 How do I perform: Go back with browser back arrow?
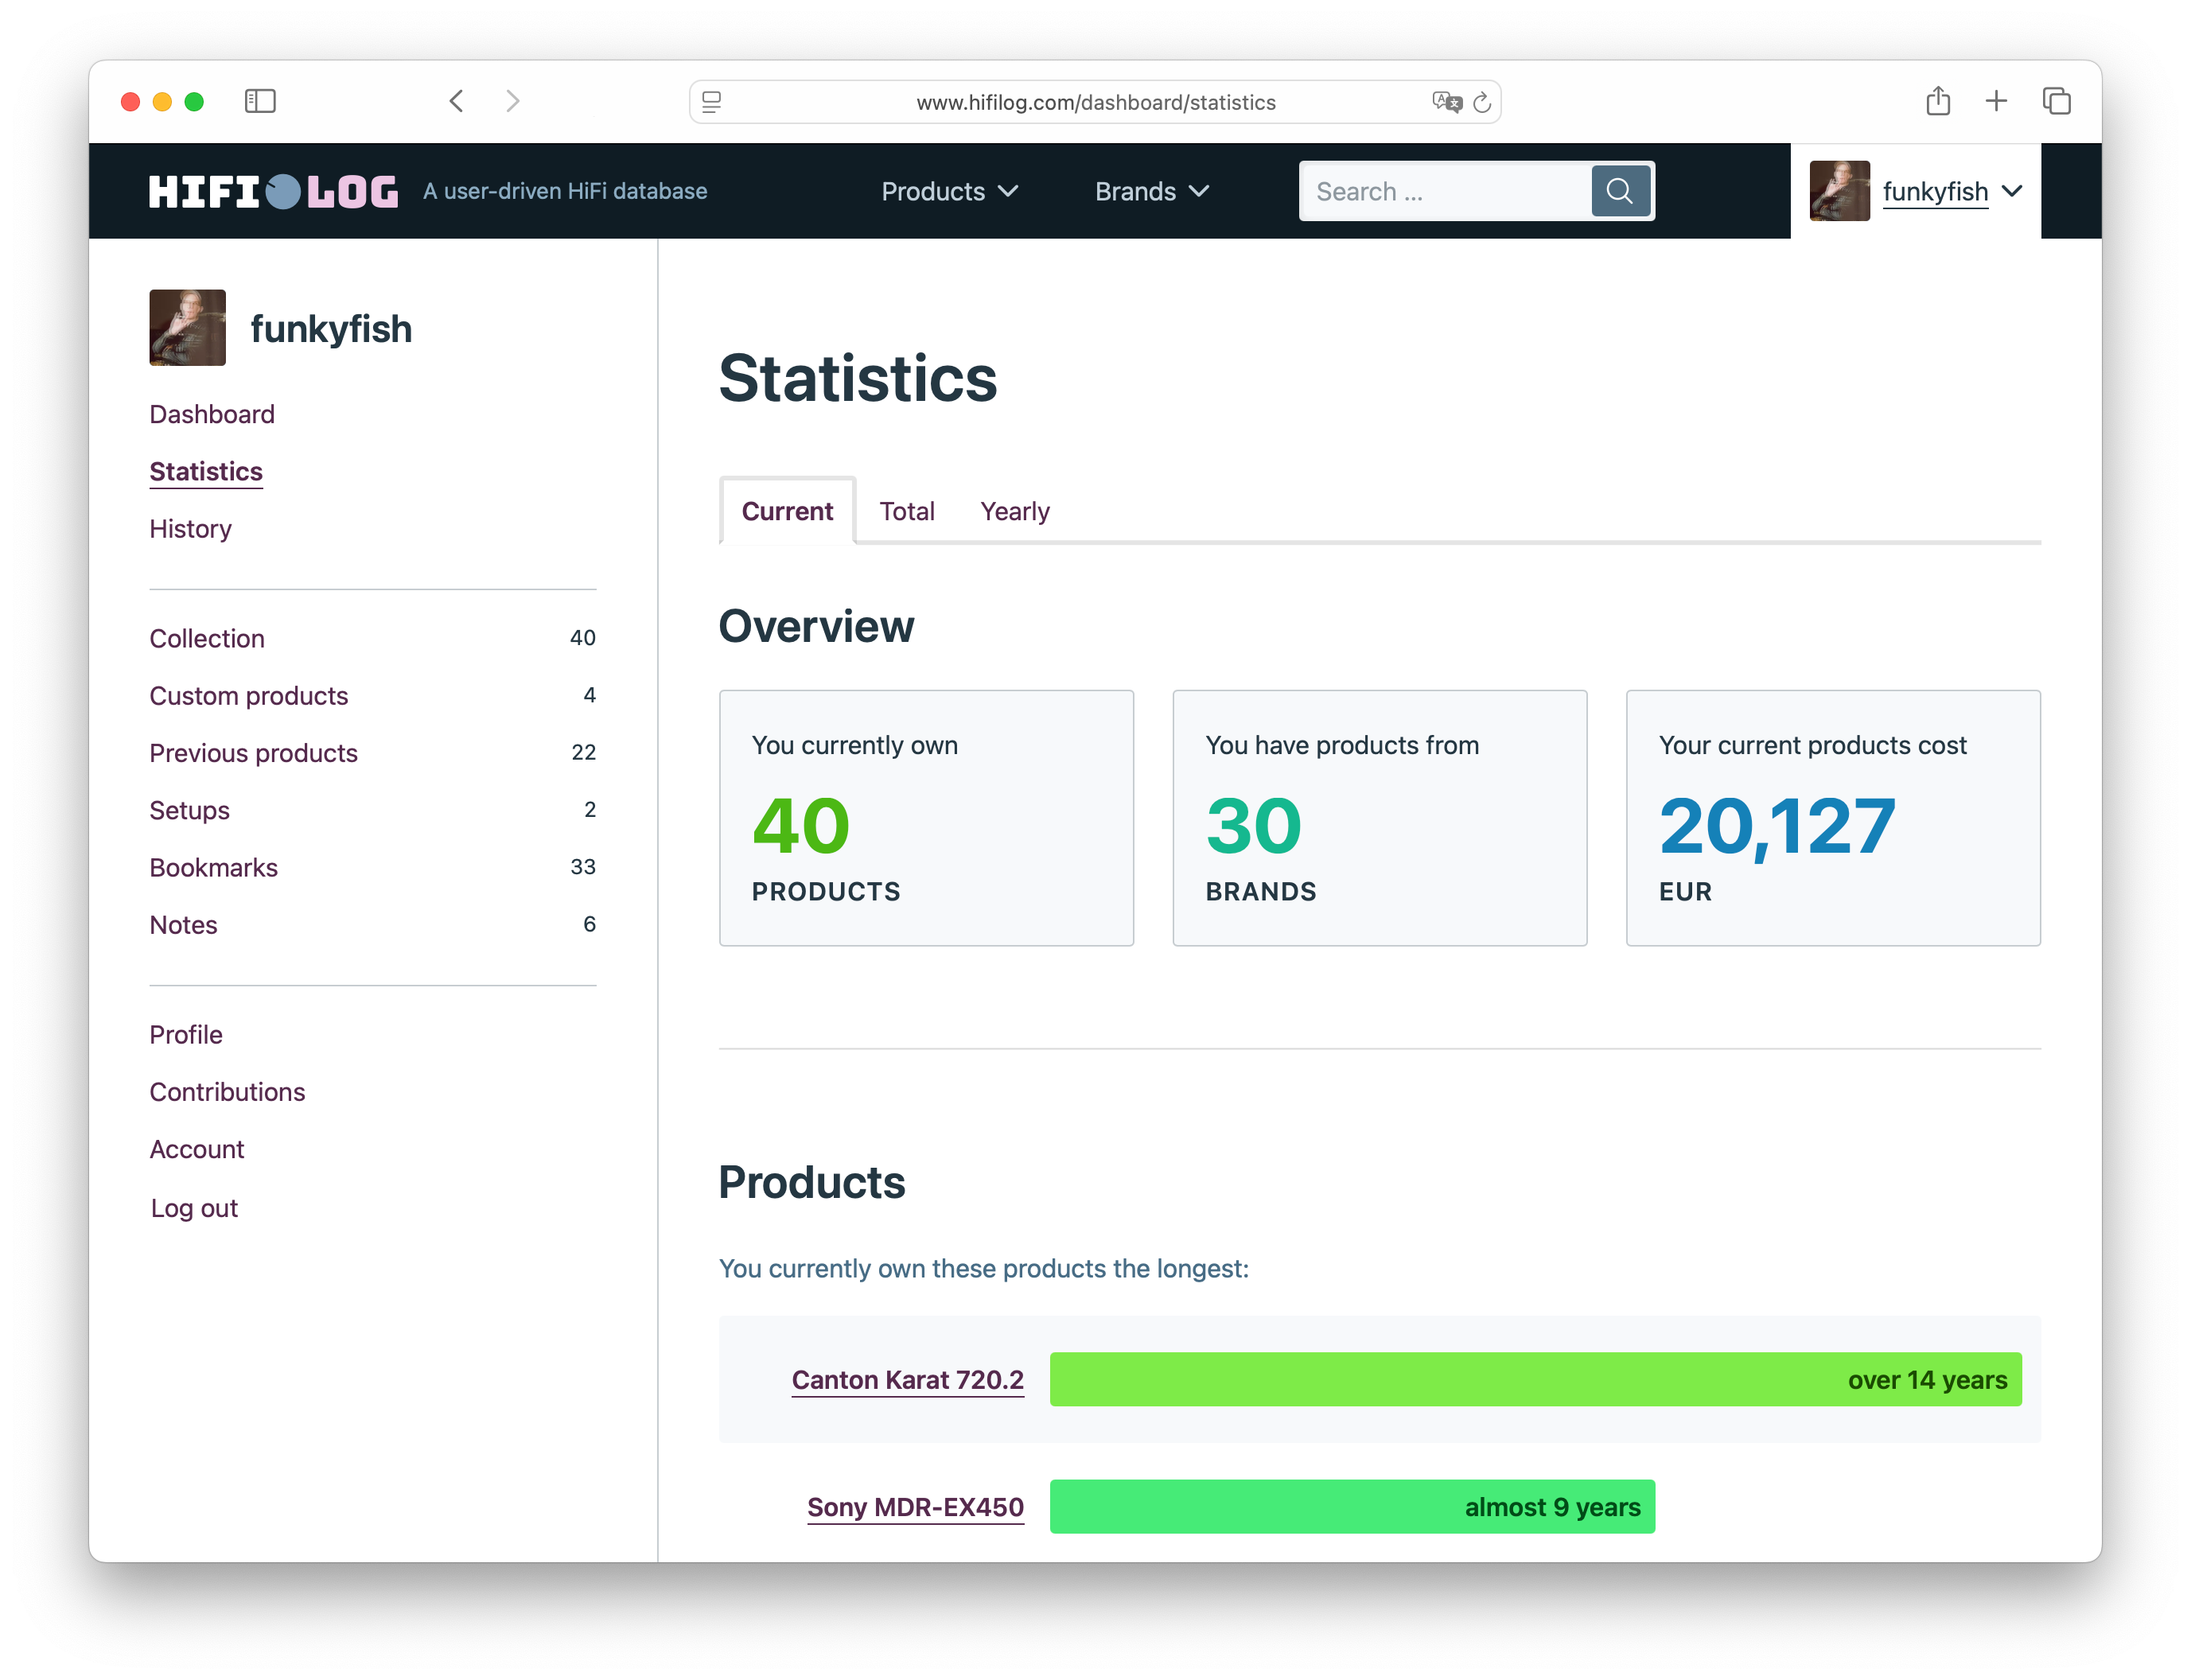[x=456, y=101]
